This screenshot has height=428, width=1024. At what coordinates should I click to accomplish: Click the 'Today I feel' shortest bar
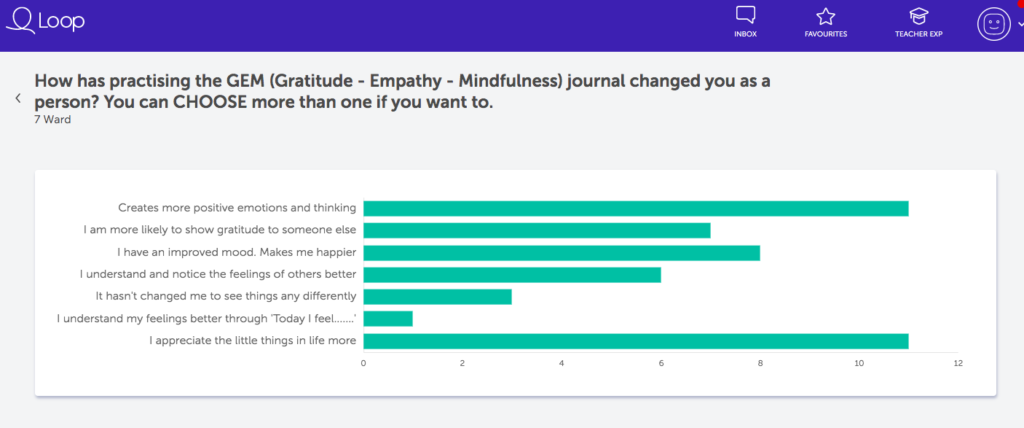pyautogui.click(x=387, y=319)
